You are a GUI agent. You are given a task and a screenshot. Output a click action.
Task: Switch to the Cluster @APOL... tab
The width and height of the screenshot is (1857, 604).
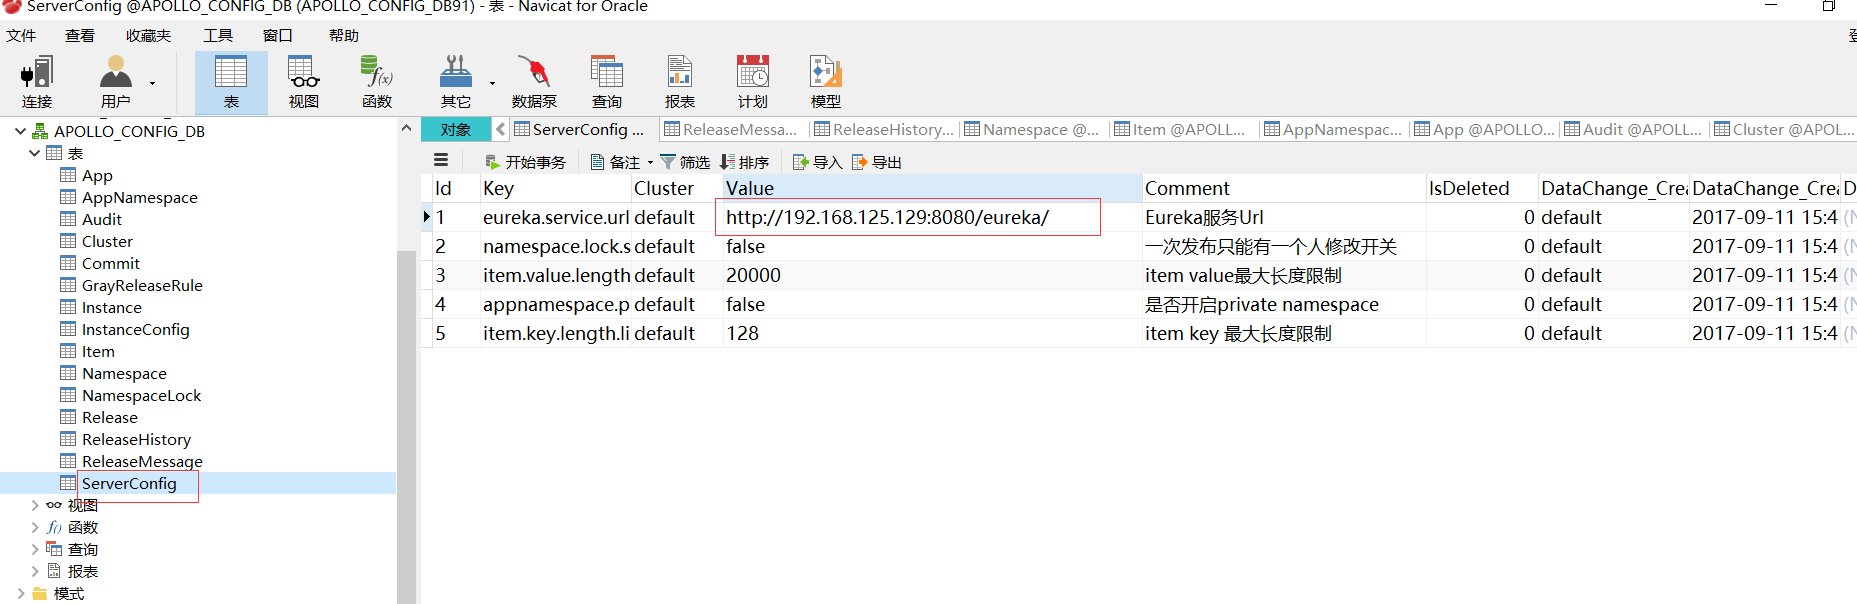1783,129
